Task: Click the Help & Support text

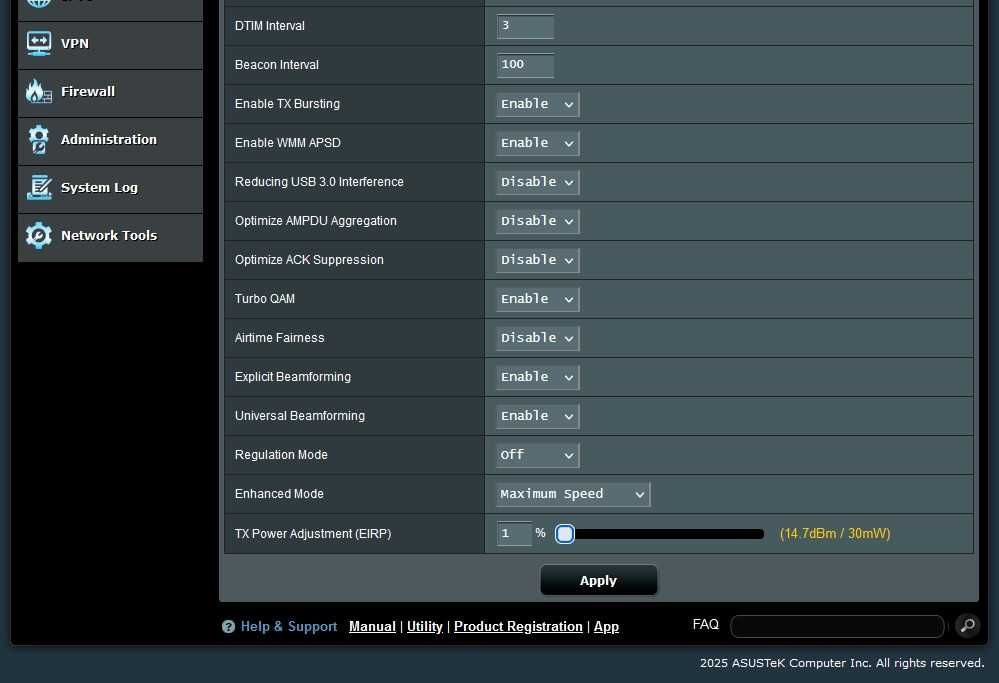Action: [289, 626]
